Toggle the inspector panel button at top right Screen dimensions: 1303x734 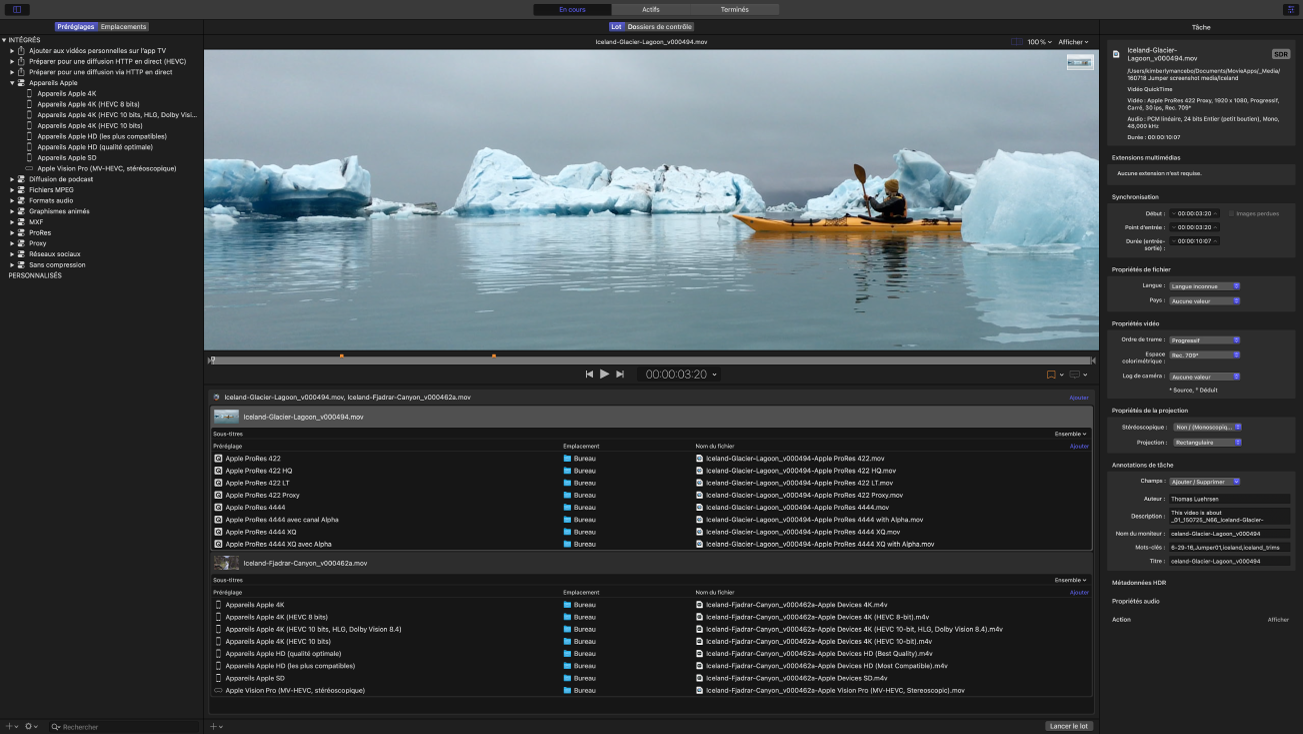(1290, 9)
